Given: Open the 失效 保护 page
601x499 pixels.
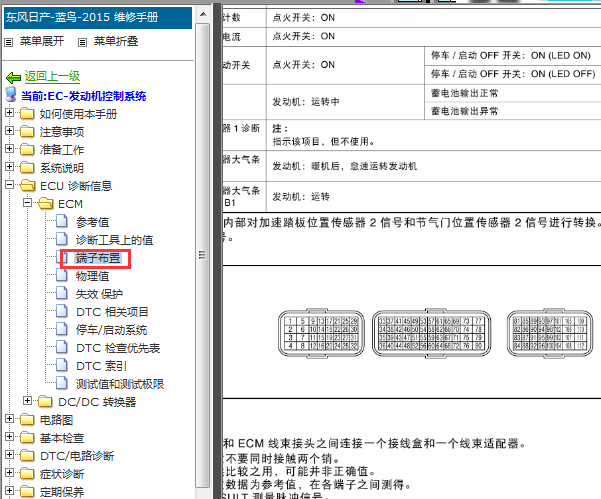Looking at the screenshot, I should 99,294.
